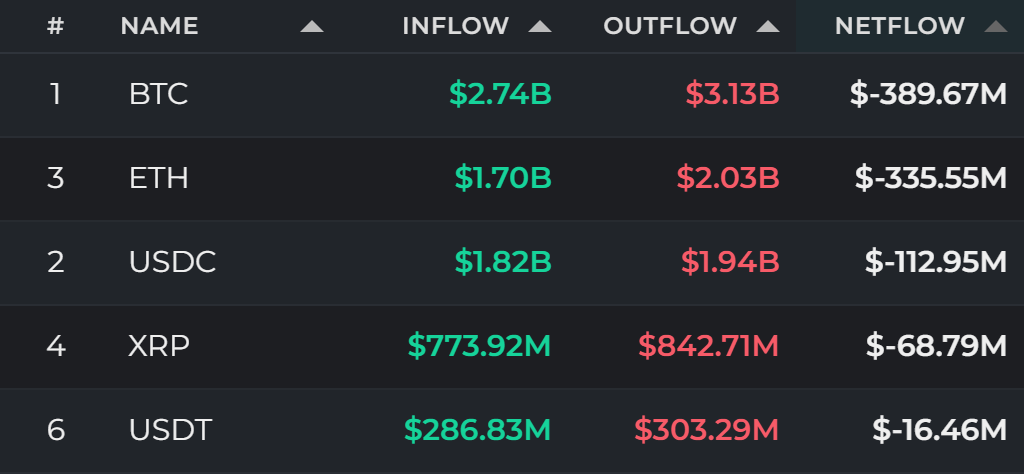
Task: Open the ETH row
Action: click(512, 178)
